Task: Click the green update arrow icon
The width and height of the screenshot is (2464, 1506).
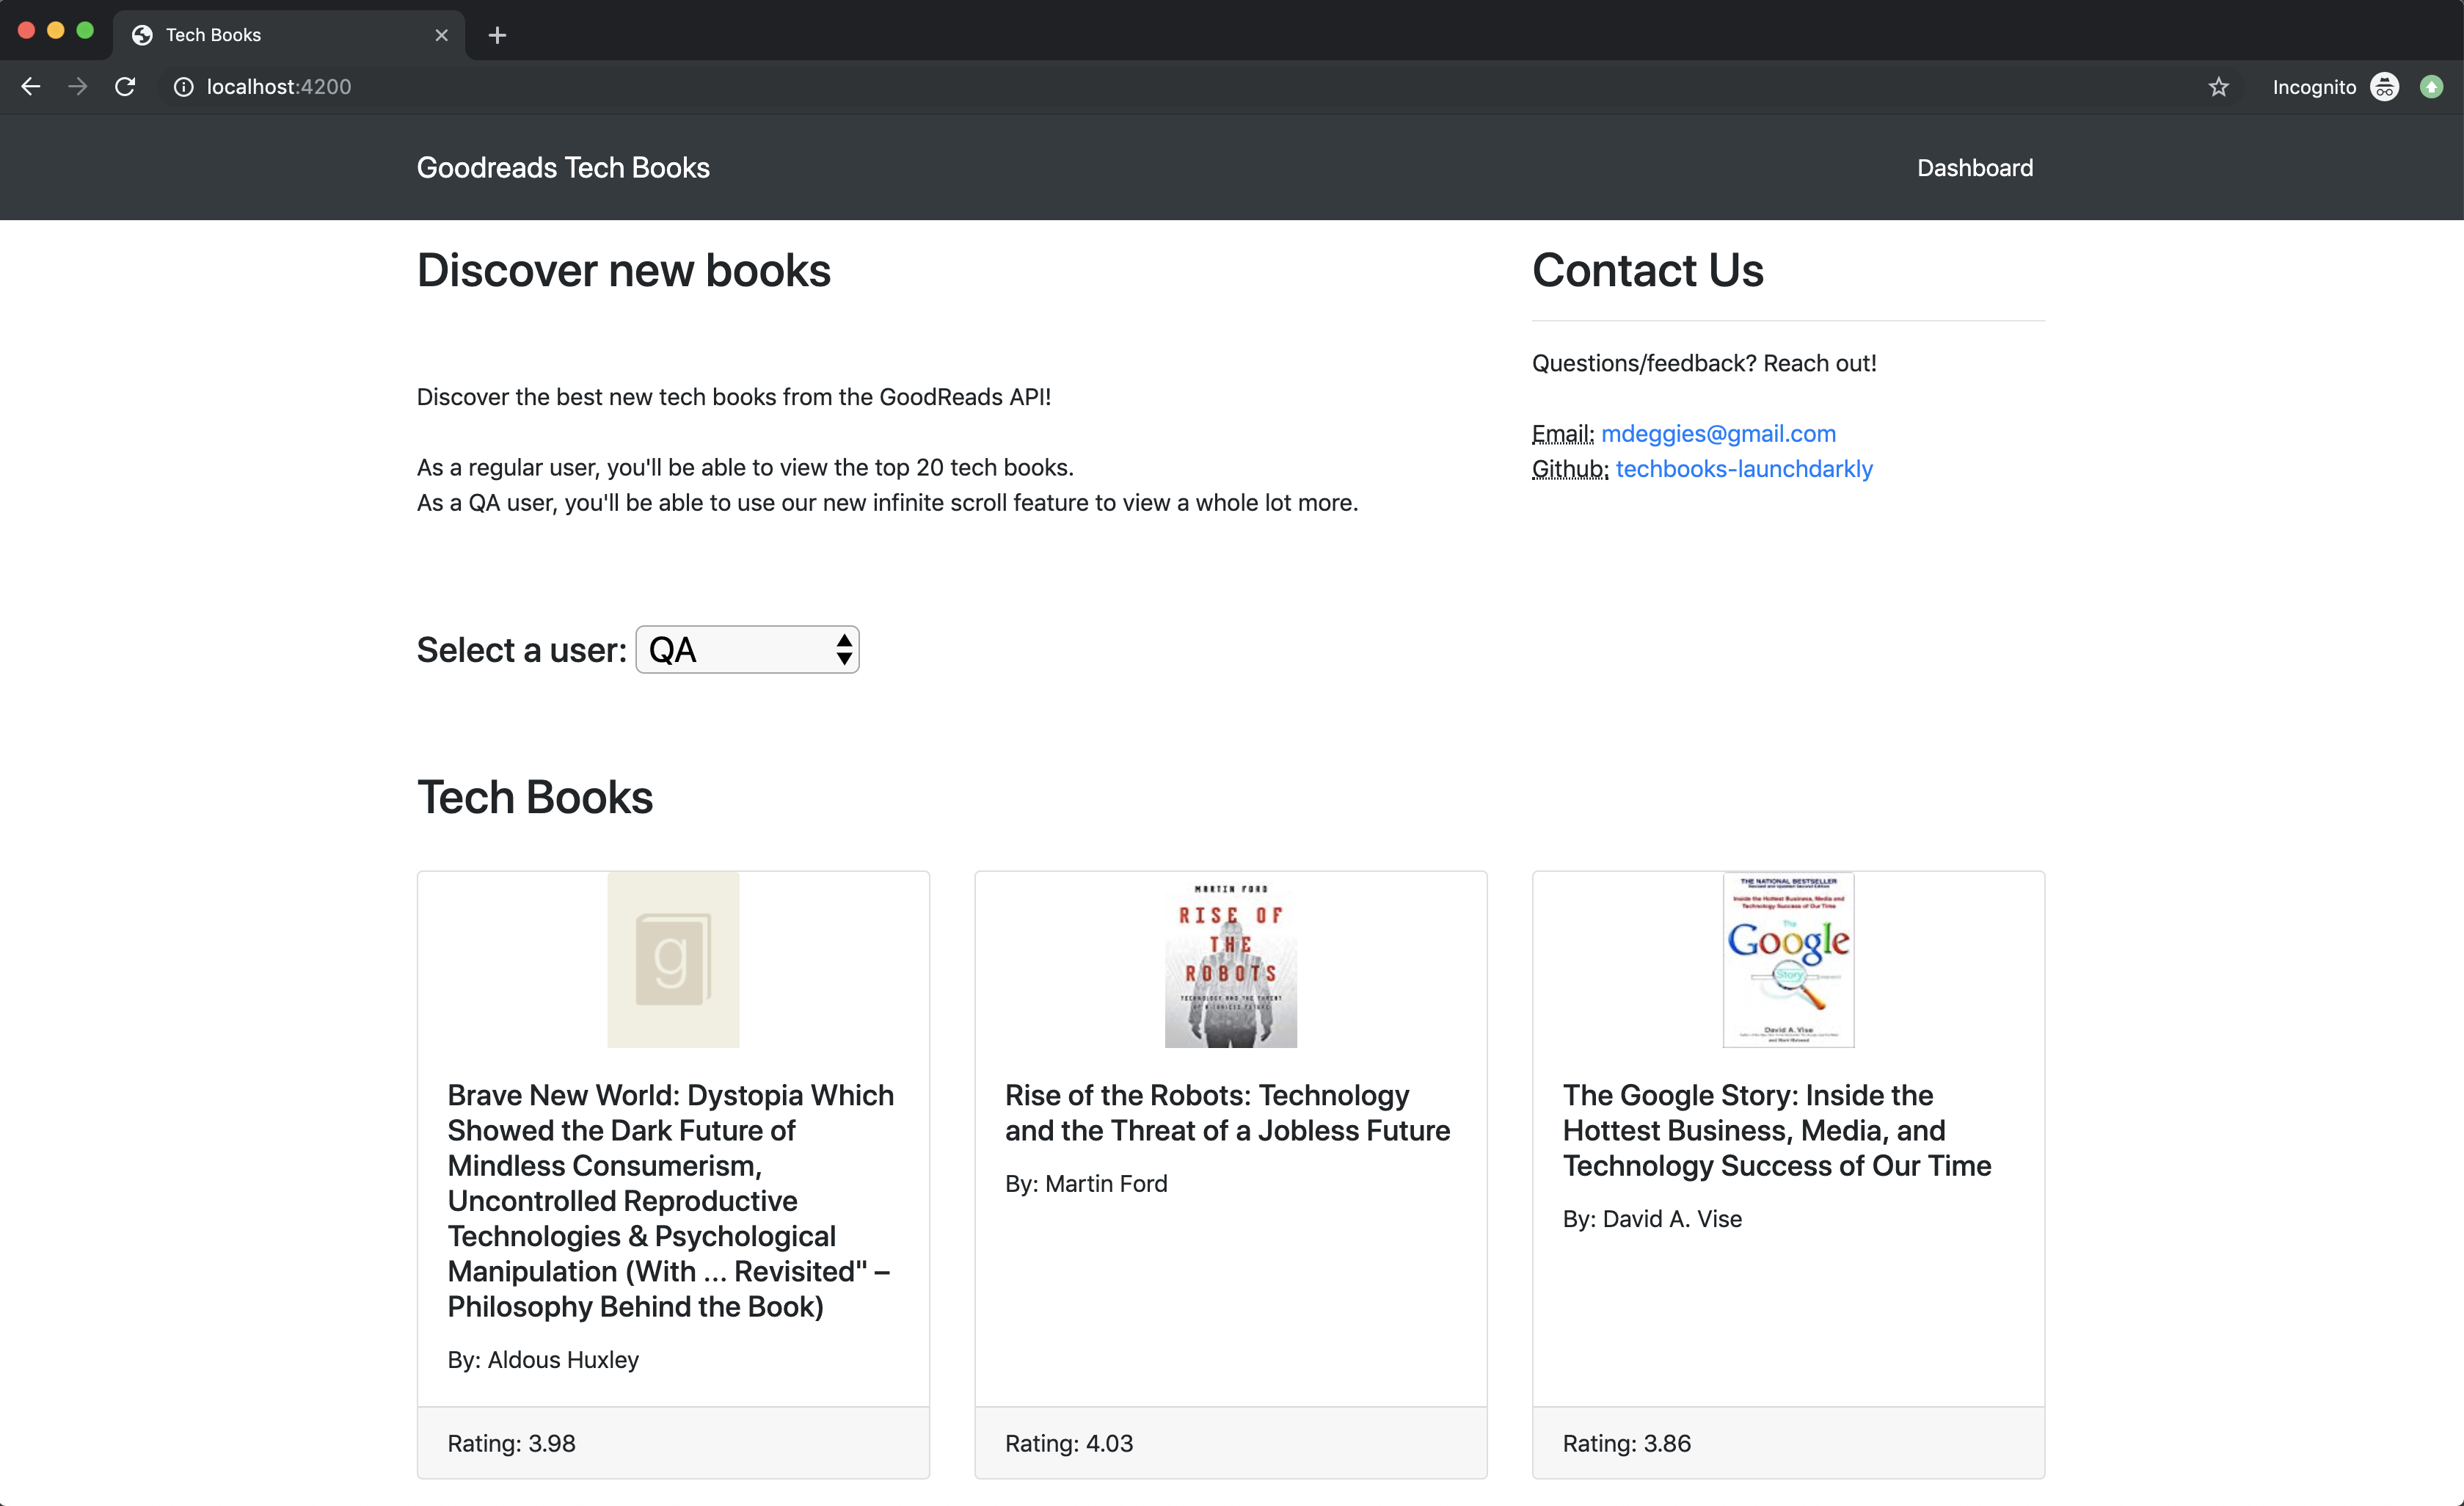Action: coord(2431,87)
